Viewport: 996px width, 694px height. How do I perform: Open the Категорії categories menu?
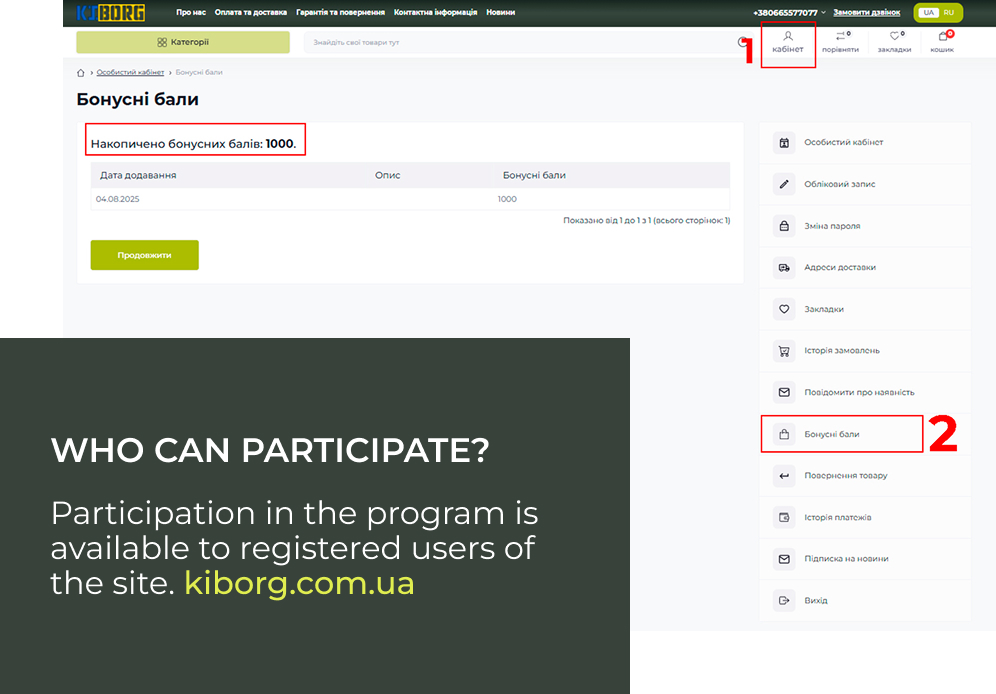[x=183, y=42]
